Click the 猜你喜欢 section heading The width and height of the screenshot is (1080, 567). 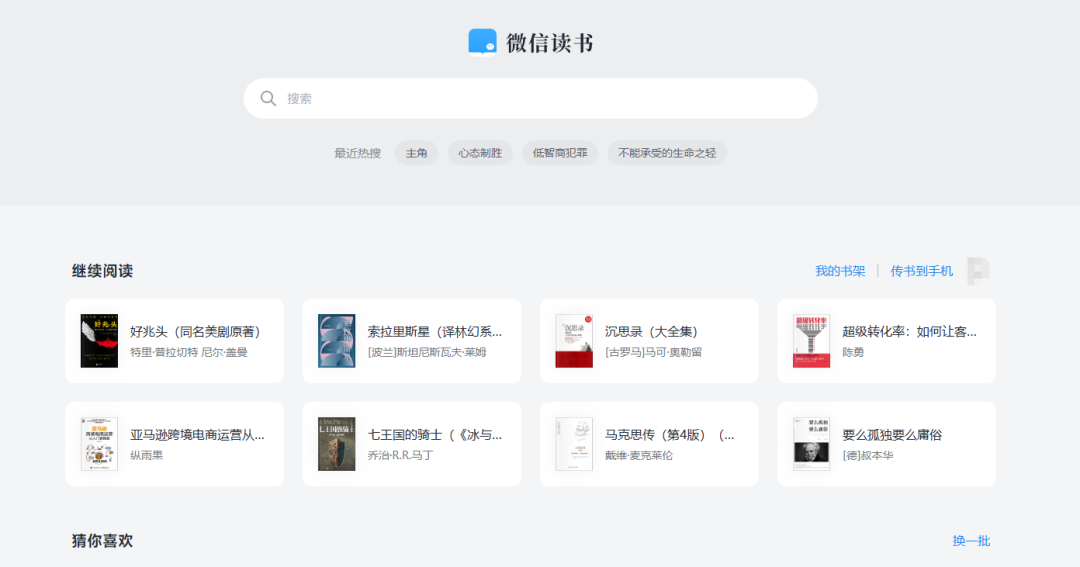[x=103, y=541]
